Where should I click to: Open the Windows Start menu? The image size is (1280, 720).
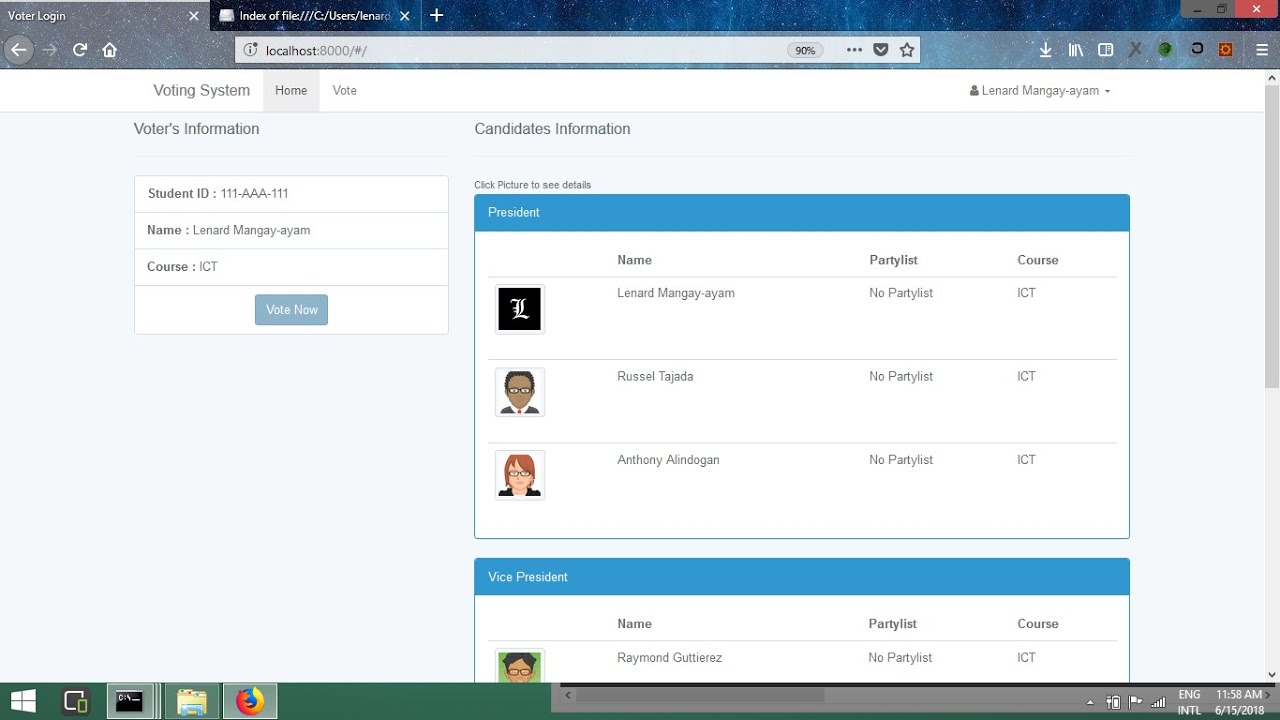(x=23, y=702)
